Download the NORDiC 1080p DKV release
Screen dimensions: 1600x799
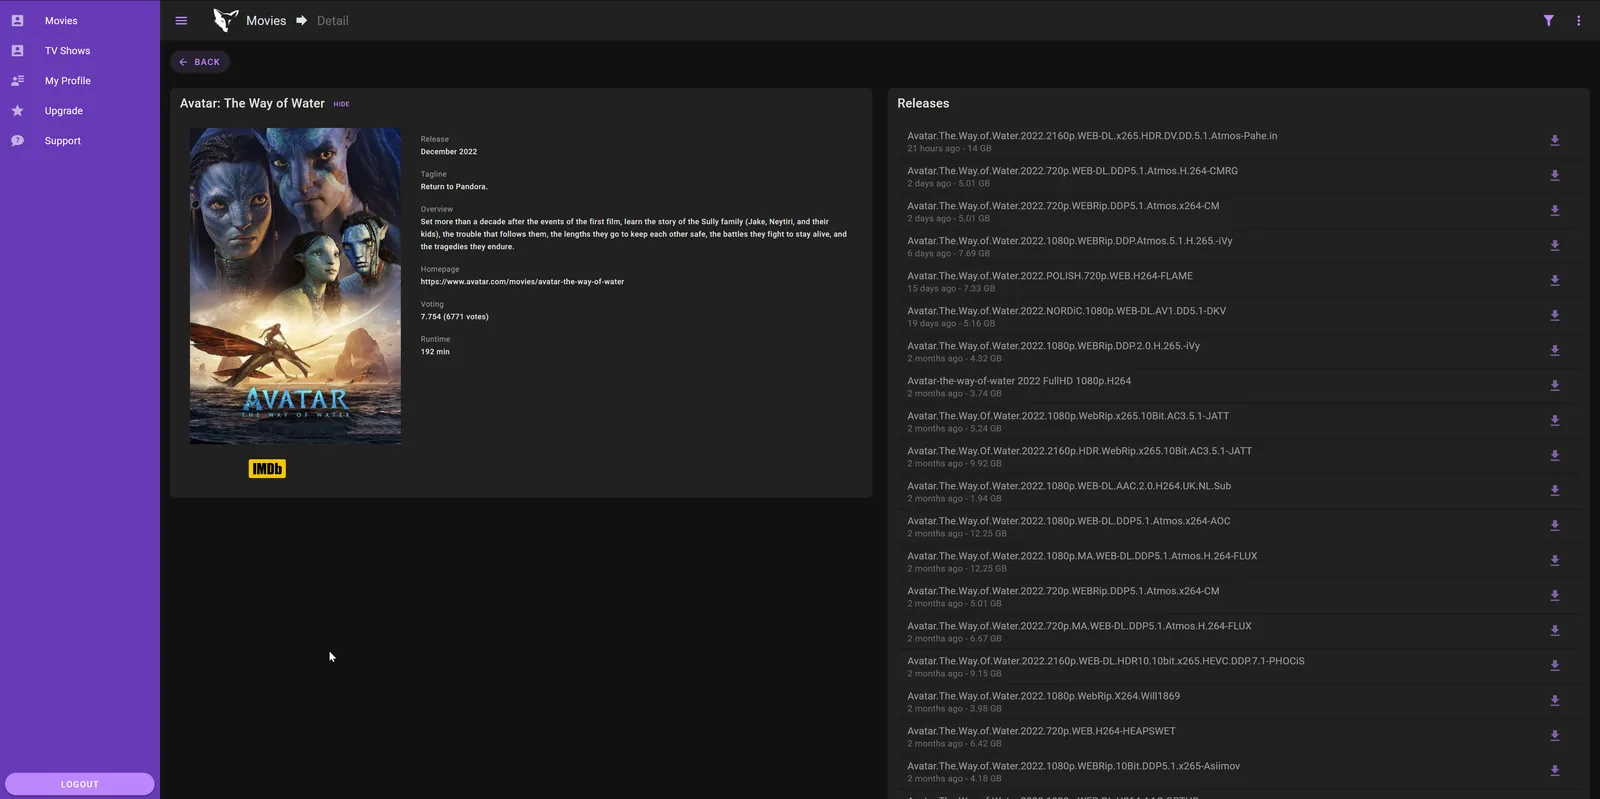tap(1555, 316)
